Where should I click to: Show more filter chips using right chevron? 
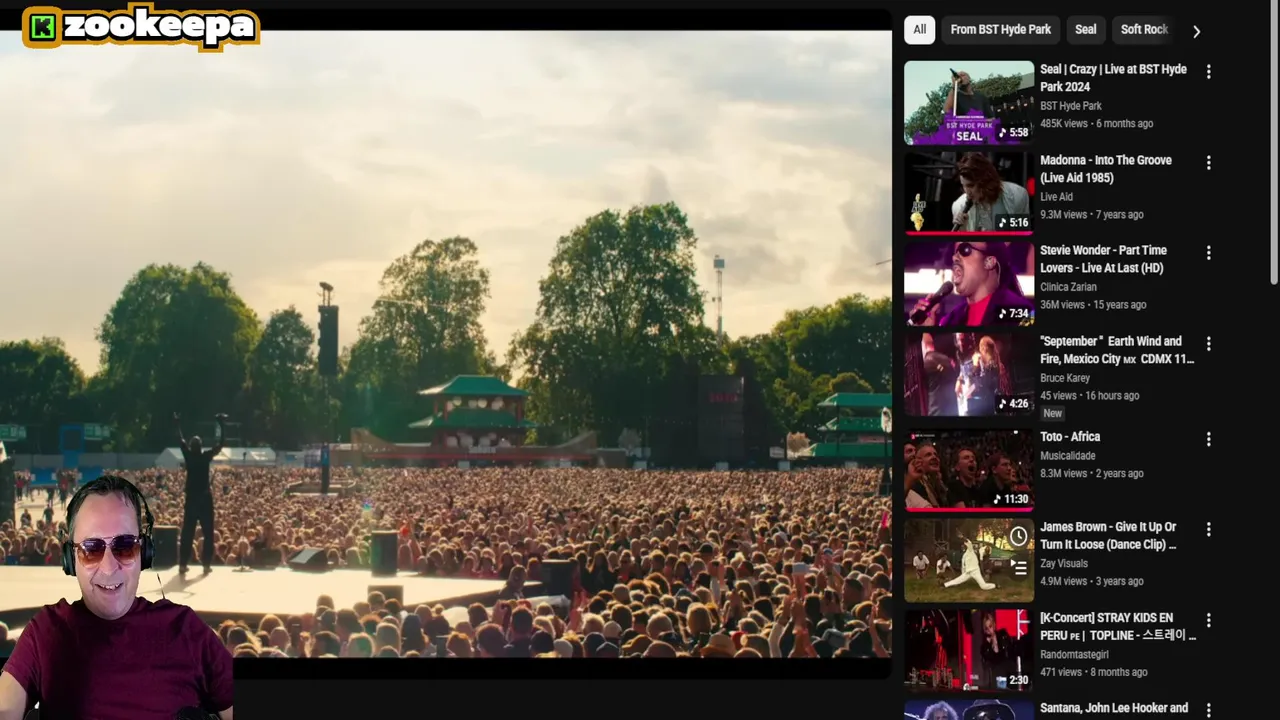pyautogui.click(x=1196, y=31)
